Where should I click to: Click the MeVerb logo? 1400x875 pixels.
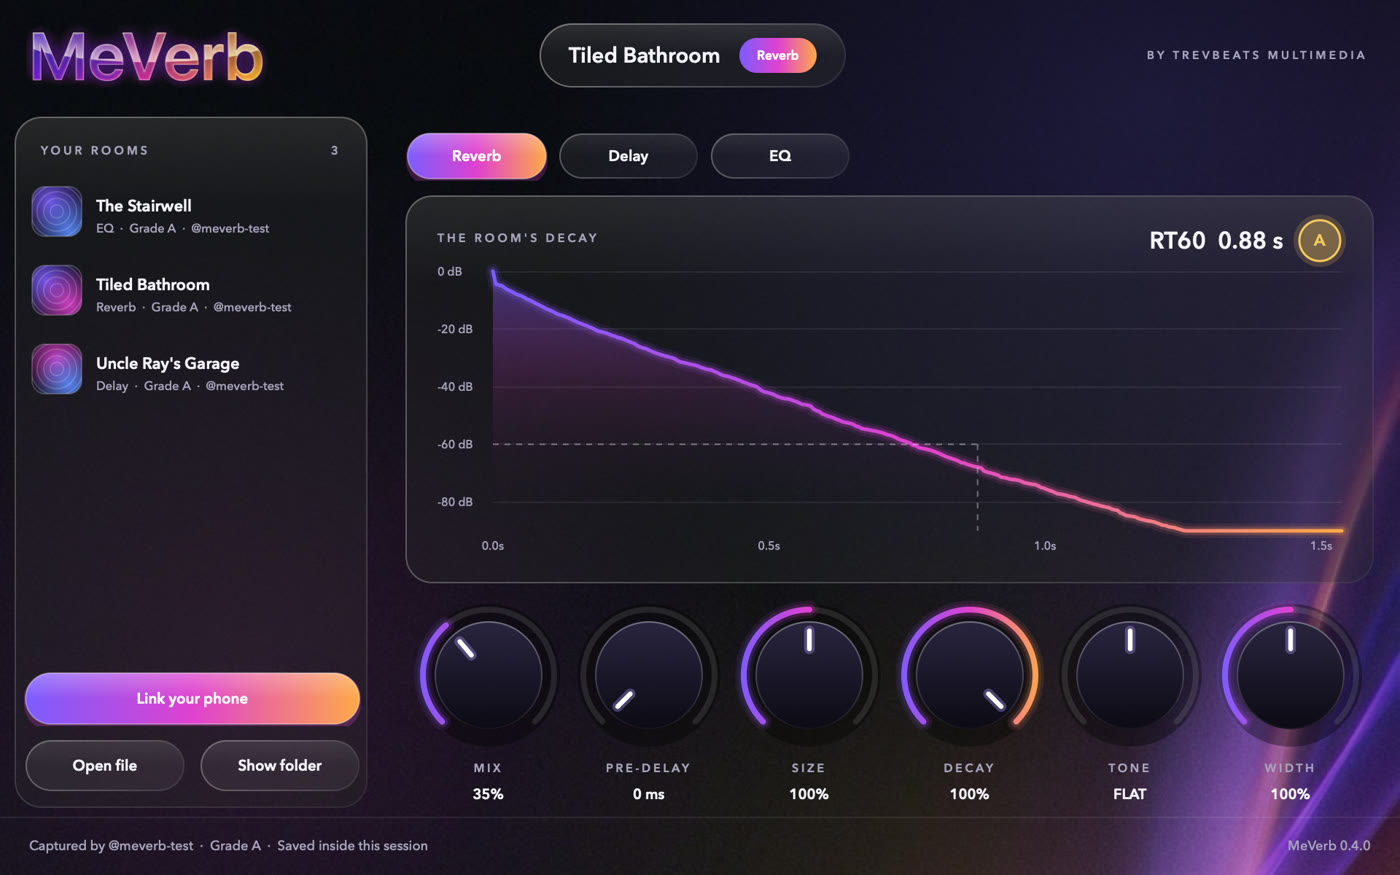click(x=147, y=57)
